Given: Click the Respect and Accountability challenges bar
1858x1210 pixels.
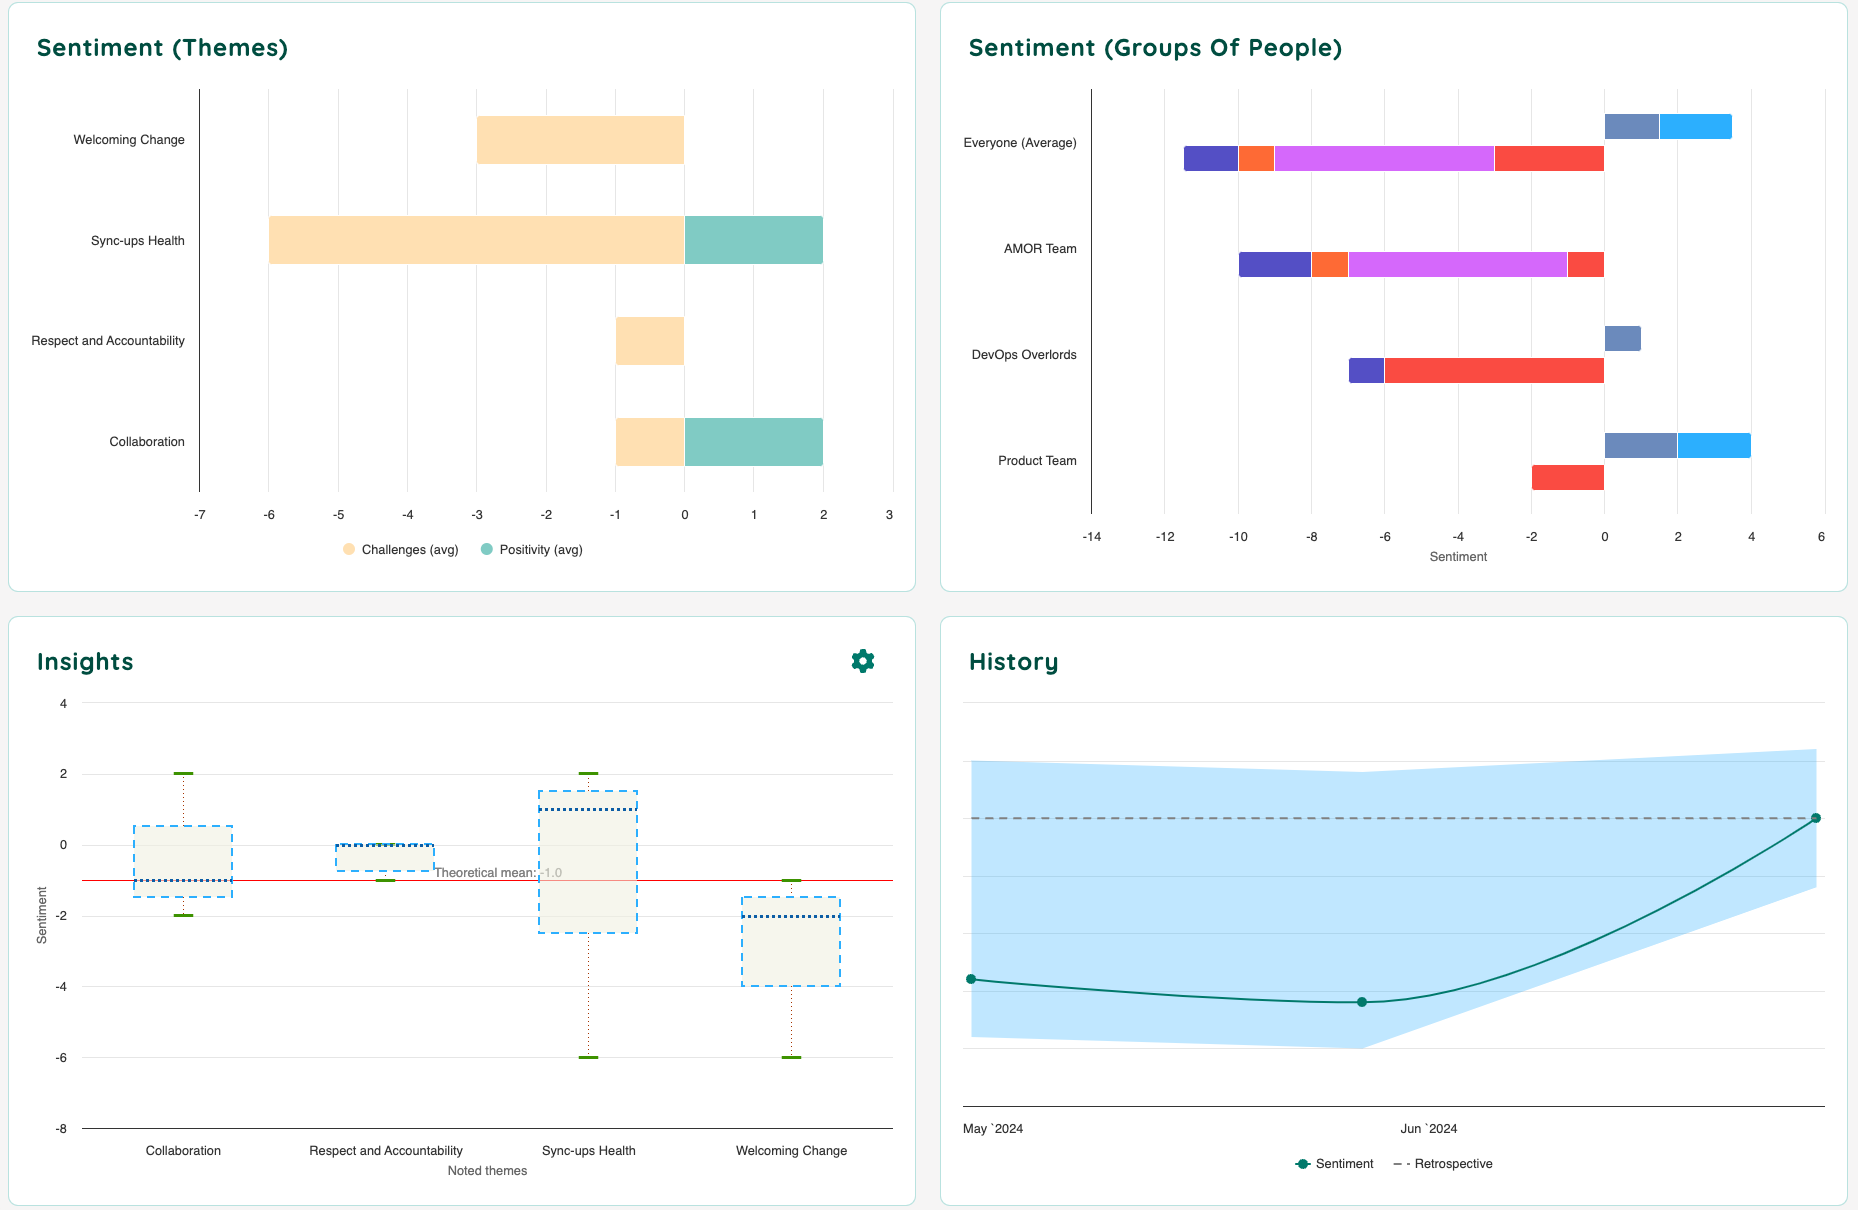Looking at the screenshot, I should click(650, 341).
